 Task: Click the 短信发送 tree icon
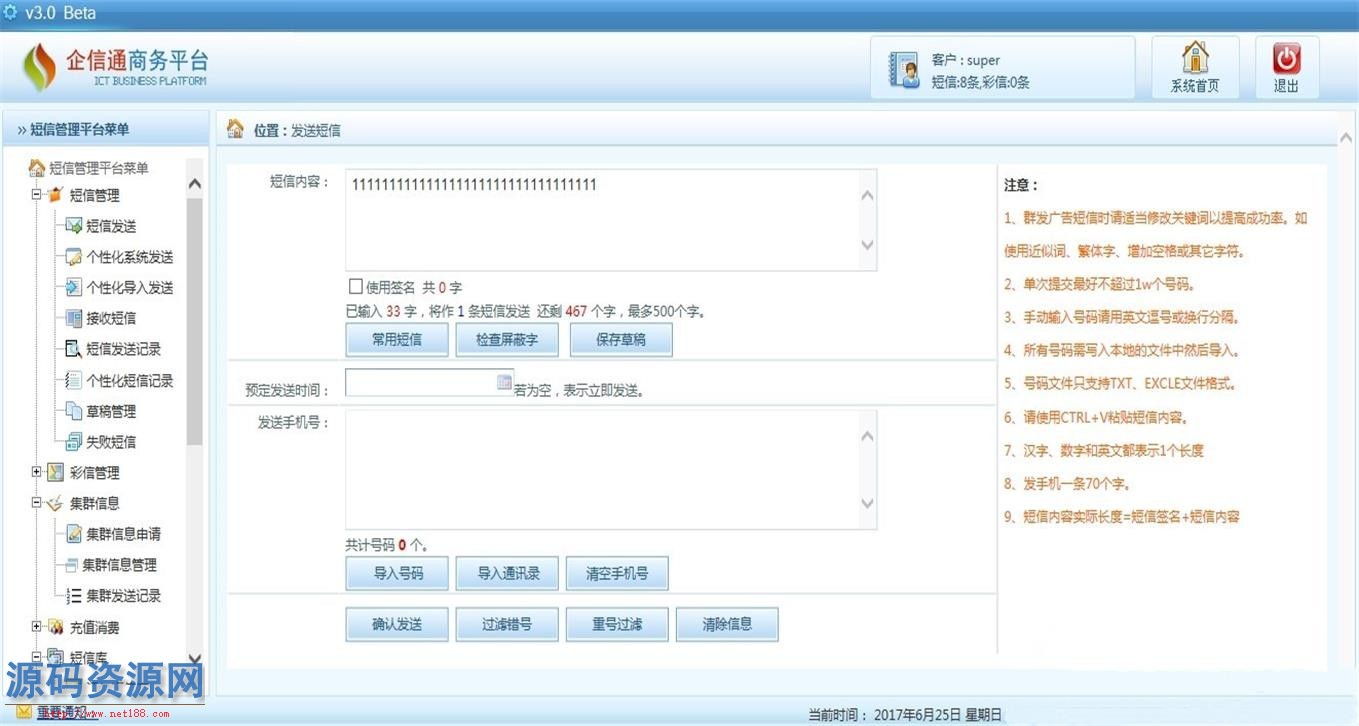click(74, 226)
